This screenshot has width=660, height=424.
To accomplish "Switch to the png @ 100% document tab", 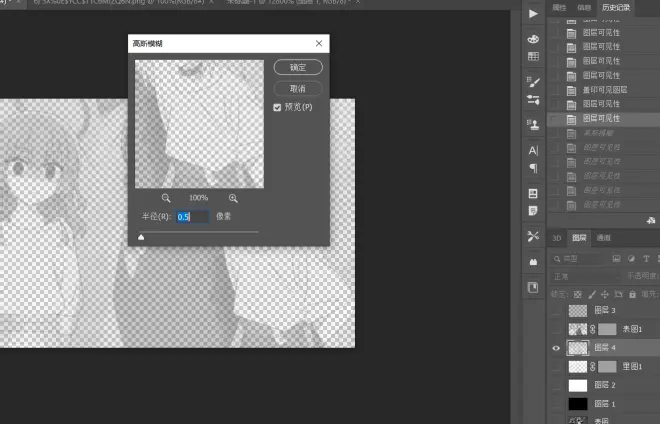I will pyautogui.click(x=120, y=2).
